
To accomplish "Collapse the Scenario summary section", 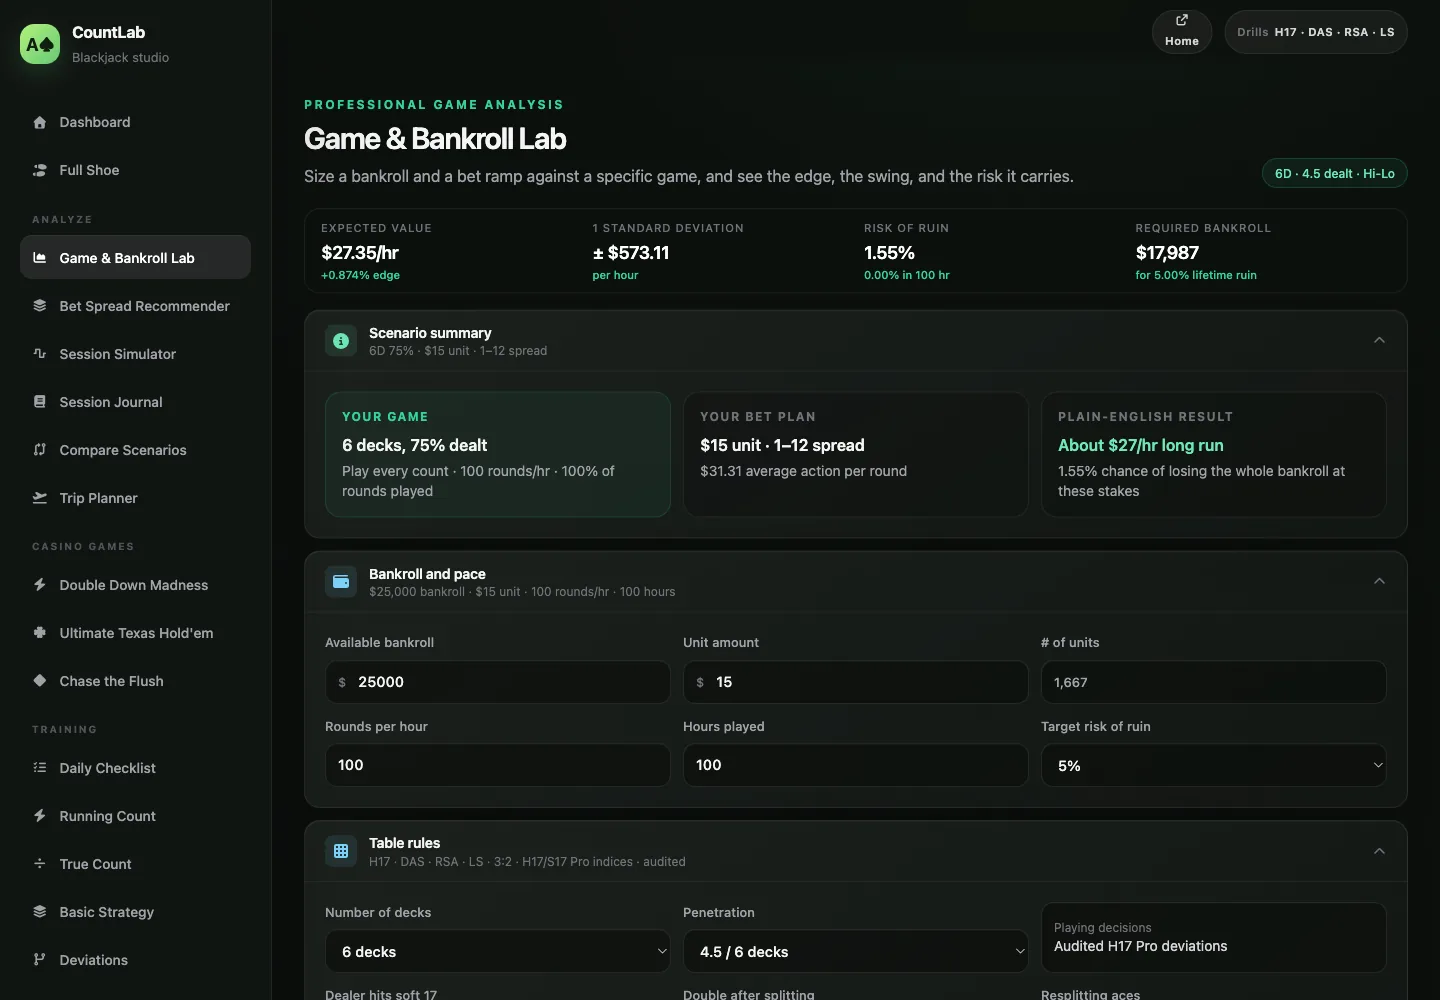I will click(1379, 341).
